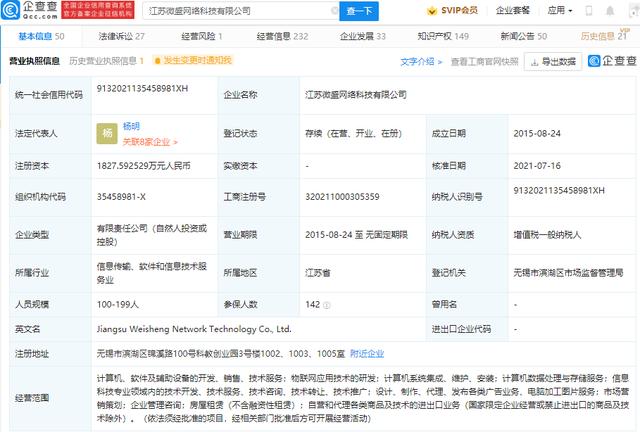This screenshot has width=640, height=432.
Task: Click the 企查查 logo in the header
Action: coord(33,12)
